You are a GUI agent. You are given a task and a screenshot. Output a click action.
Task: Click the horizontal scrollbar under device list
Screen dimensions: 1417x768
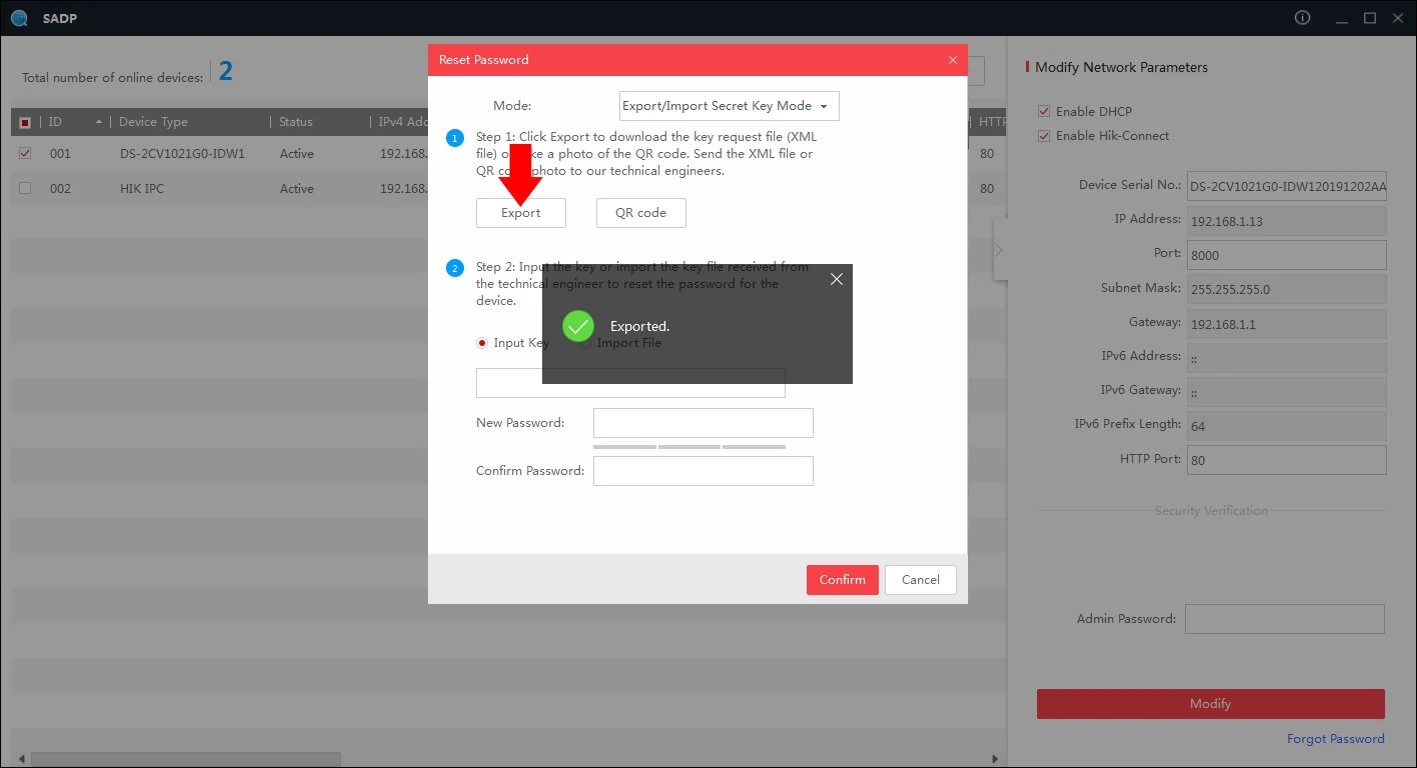coord(186,759)
